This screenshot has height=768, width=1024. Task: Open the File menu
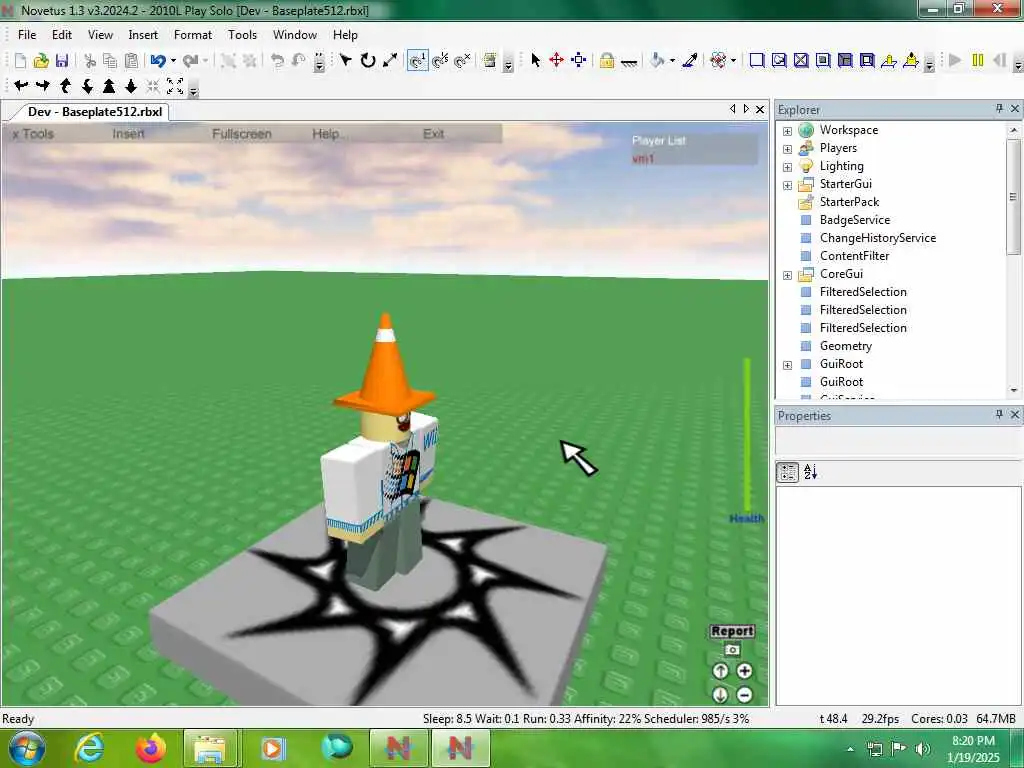pos(27,35)
